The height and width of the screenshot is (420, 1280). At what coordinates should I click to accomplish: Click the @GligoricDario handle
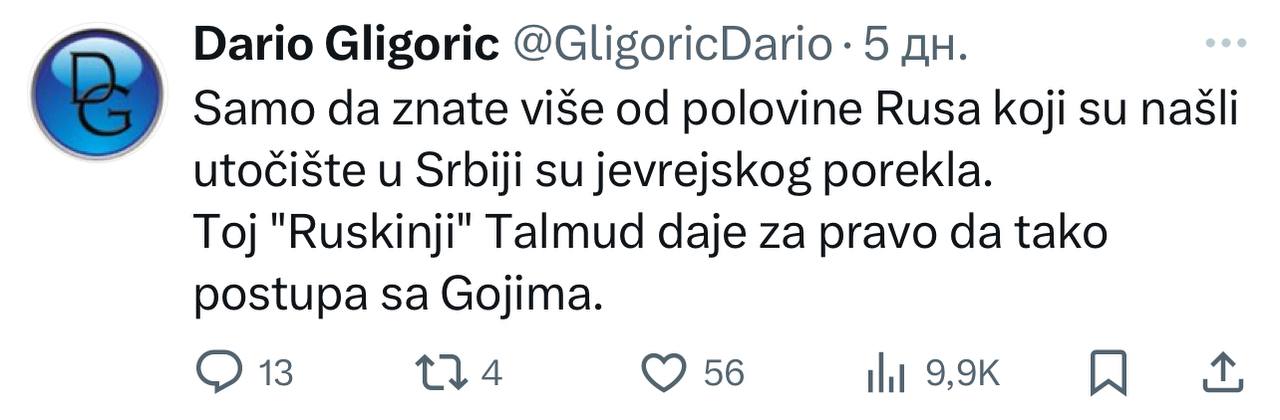point(671,44)
